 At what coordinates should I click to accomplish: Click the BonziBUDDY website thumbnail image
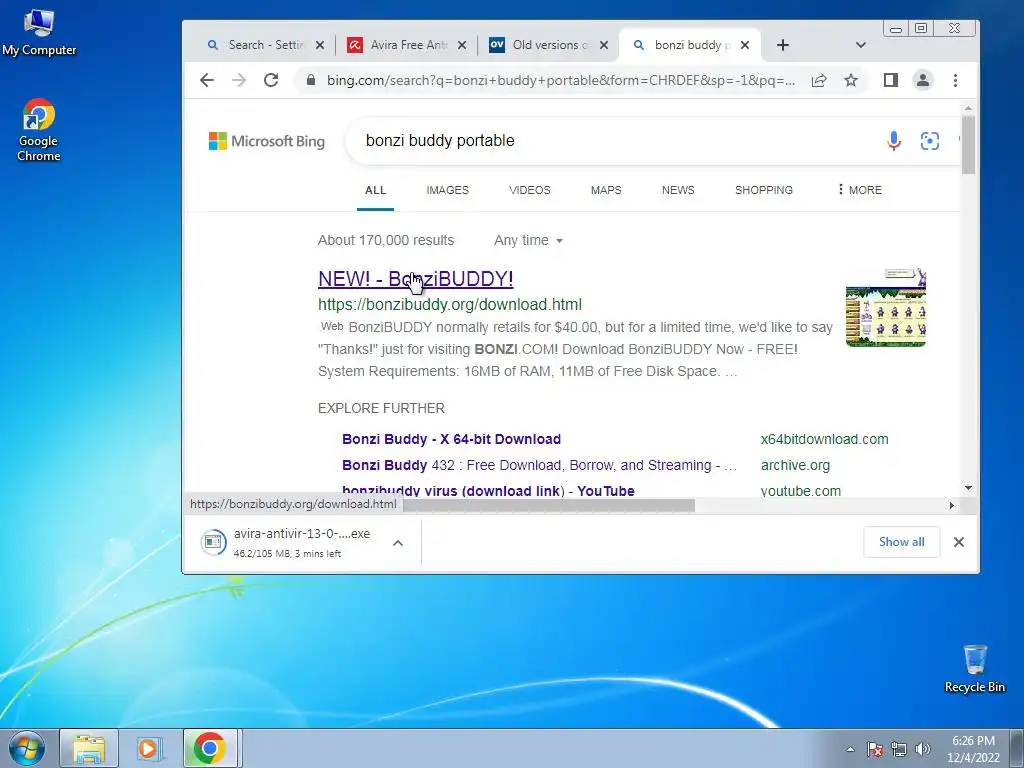[886, 307]
